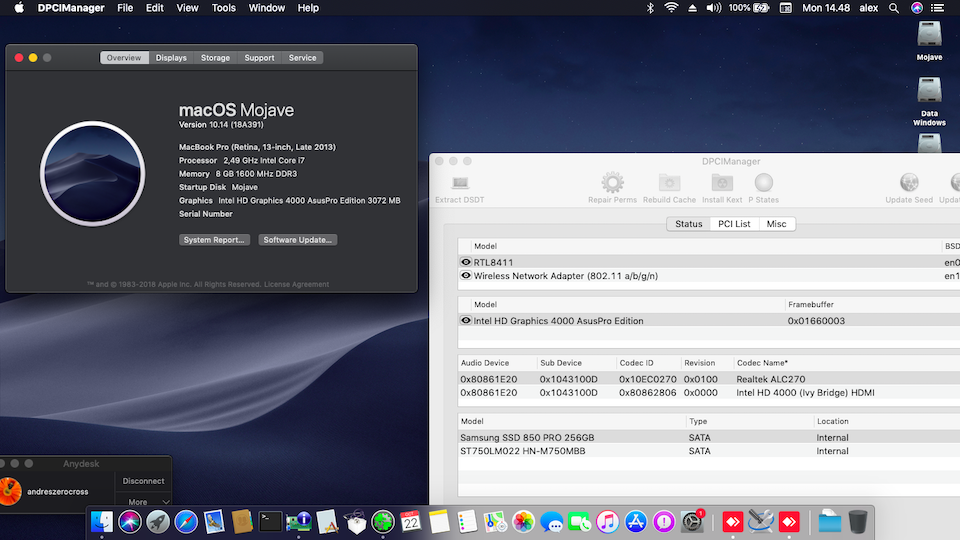Click the P States icon
The image size is (960, 540).
coord(764,183)
